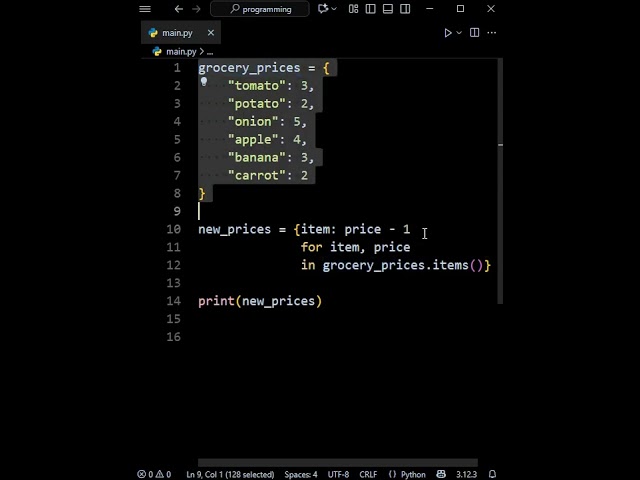Screen dimensions: 640x480
Task: Select Python interpreter '3.12.3'
Action: click(x=466, y=474)
